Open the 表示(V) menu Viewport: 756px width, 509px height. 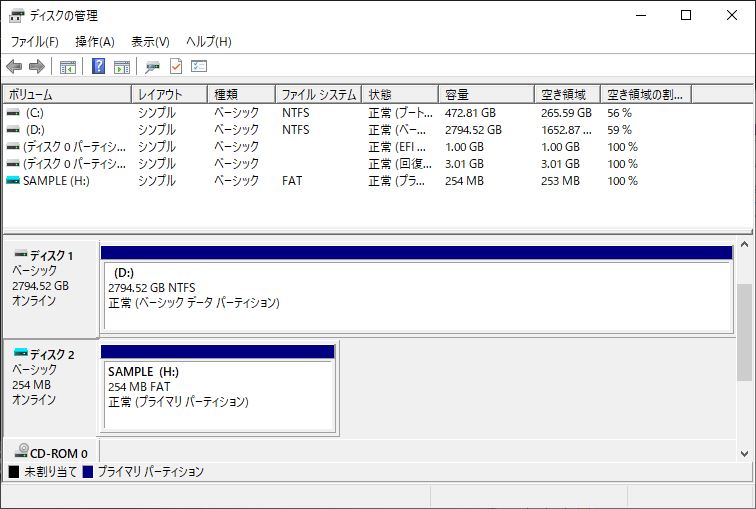point(150,42)
